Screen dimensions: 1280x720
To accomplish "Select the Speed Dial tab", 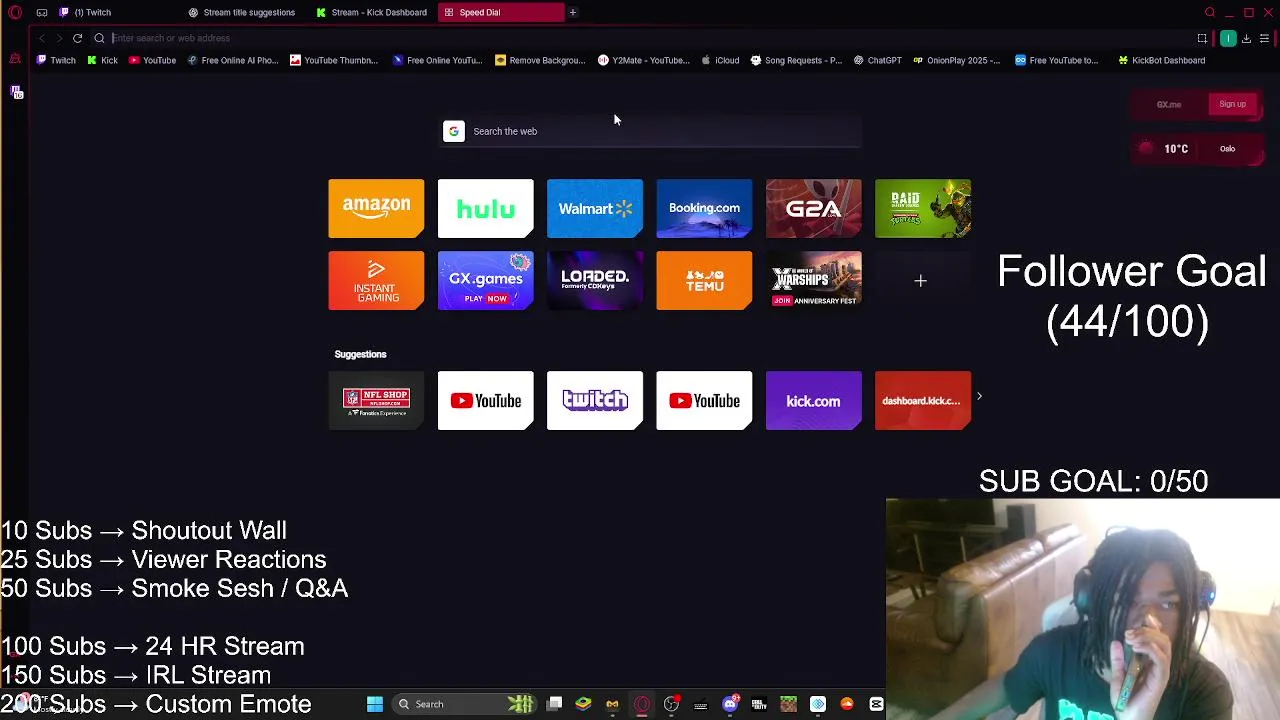I will 500,12.
